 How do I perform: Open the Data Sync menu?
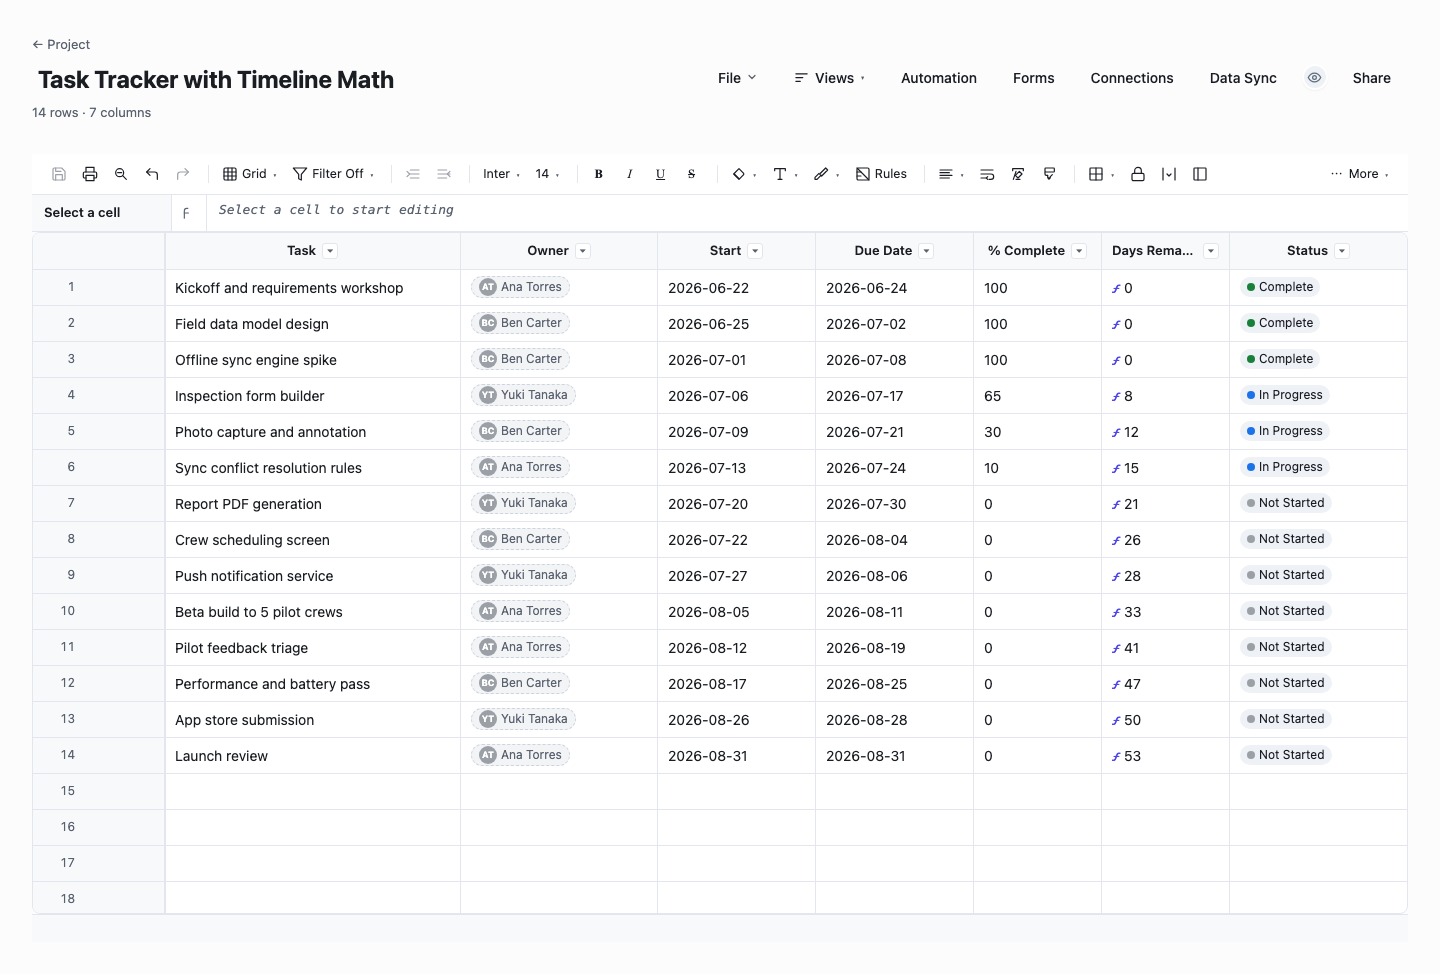(x=1243, y=78)
